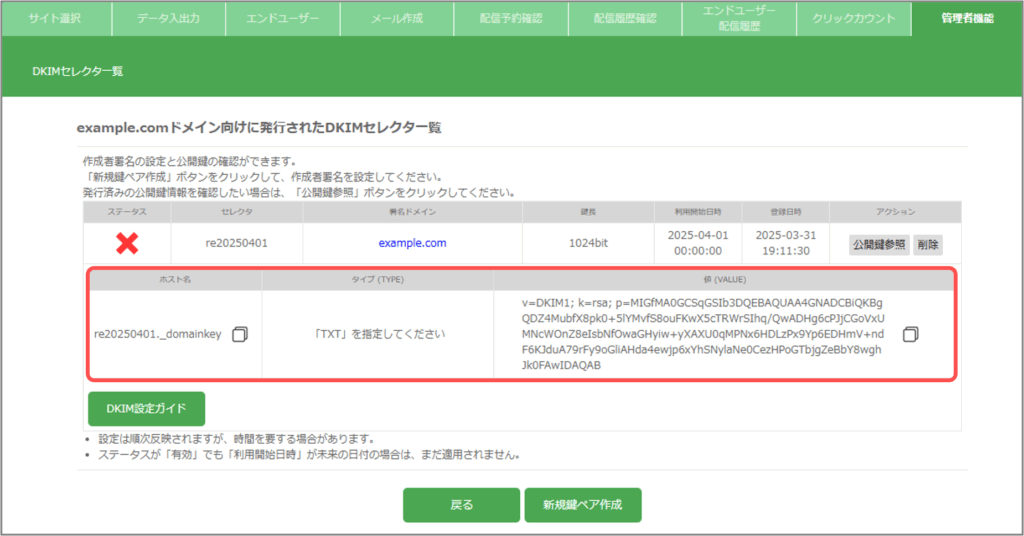
Task: Select the 管理者機能 tab
Action: click(x=967, y=18)
